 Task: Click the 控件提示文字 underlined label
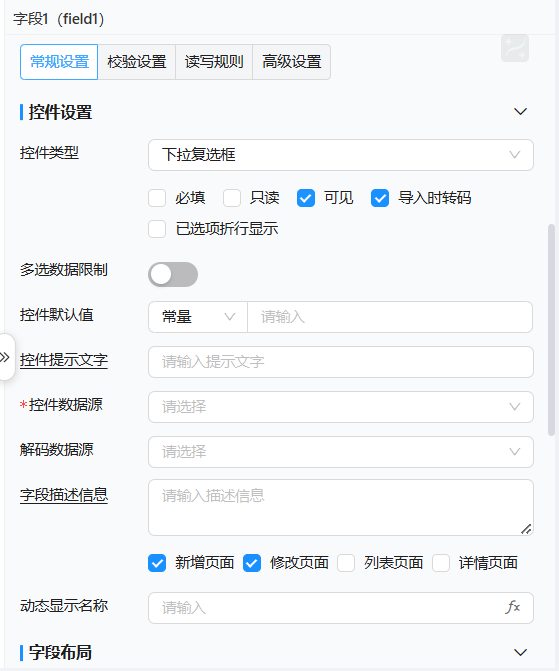pos(64,360)
